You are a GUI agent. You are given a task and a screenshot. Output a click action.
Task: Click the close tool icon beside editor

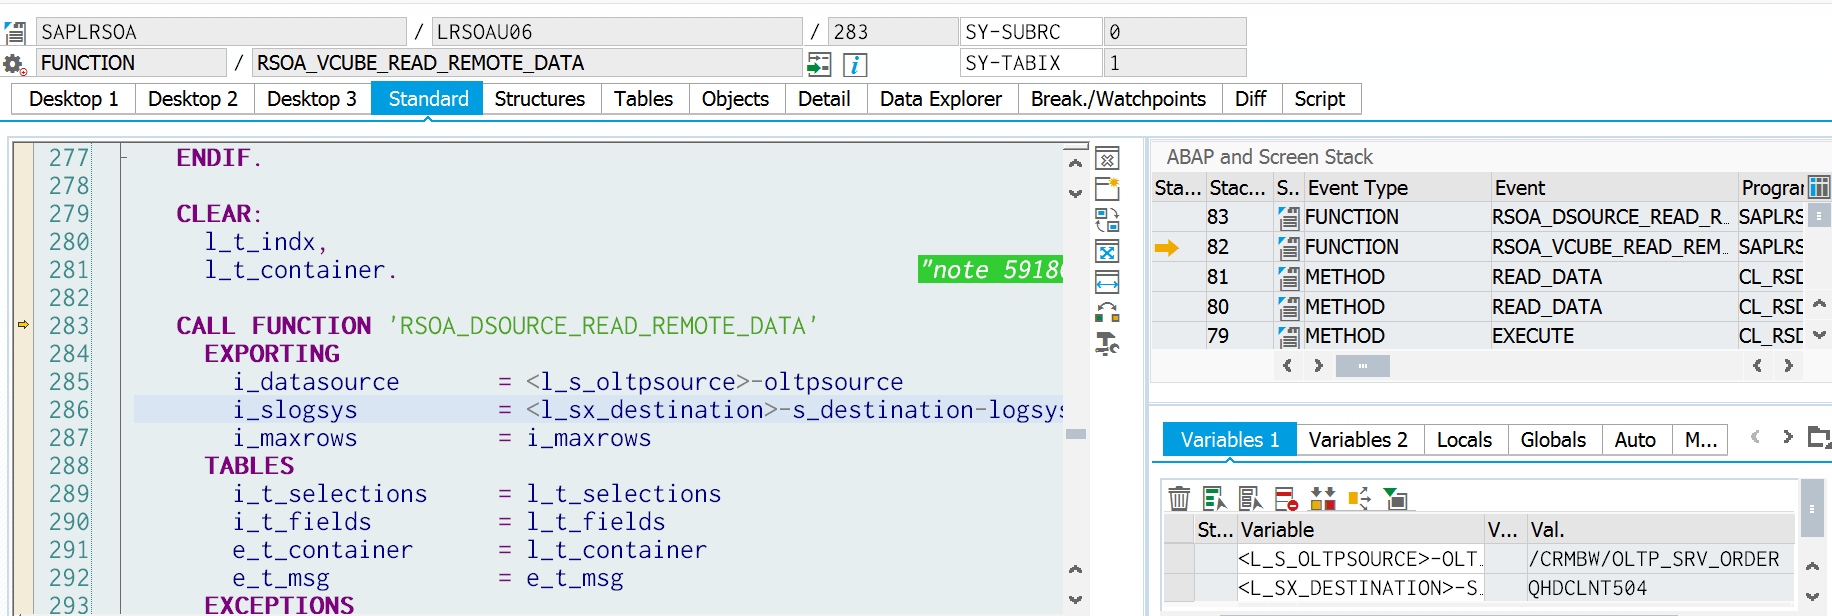point(1107,159)
